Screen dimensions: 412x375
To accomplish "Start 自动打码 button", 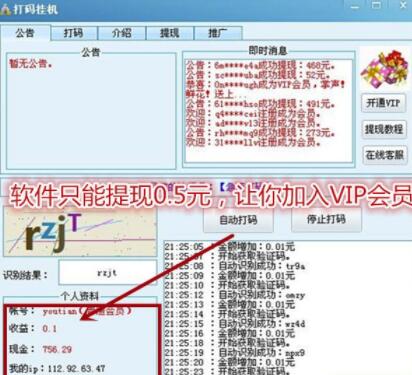I will pos(238,220).
